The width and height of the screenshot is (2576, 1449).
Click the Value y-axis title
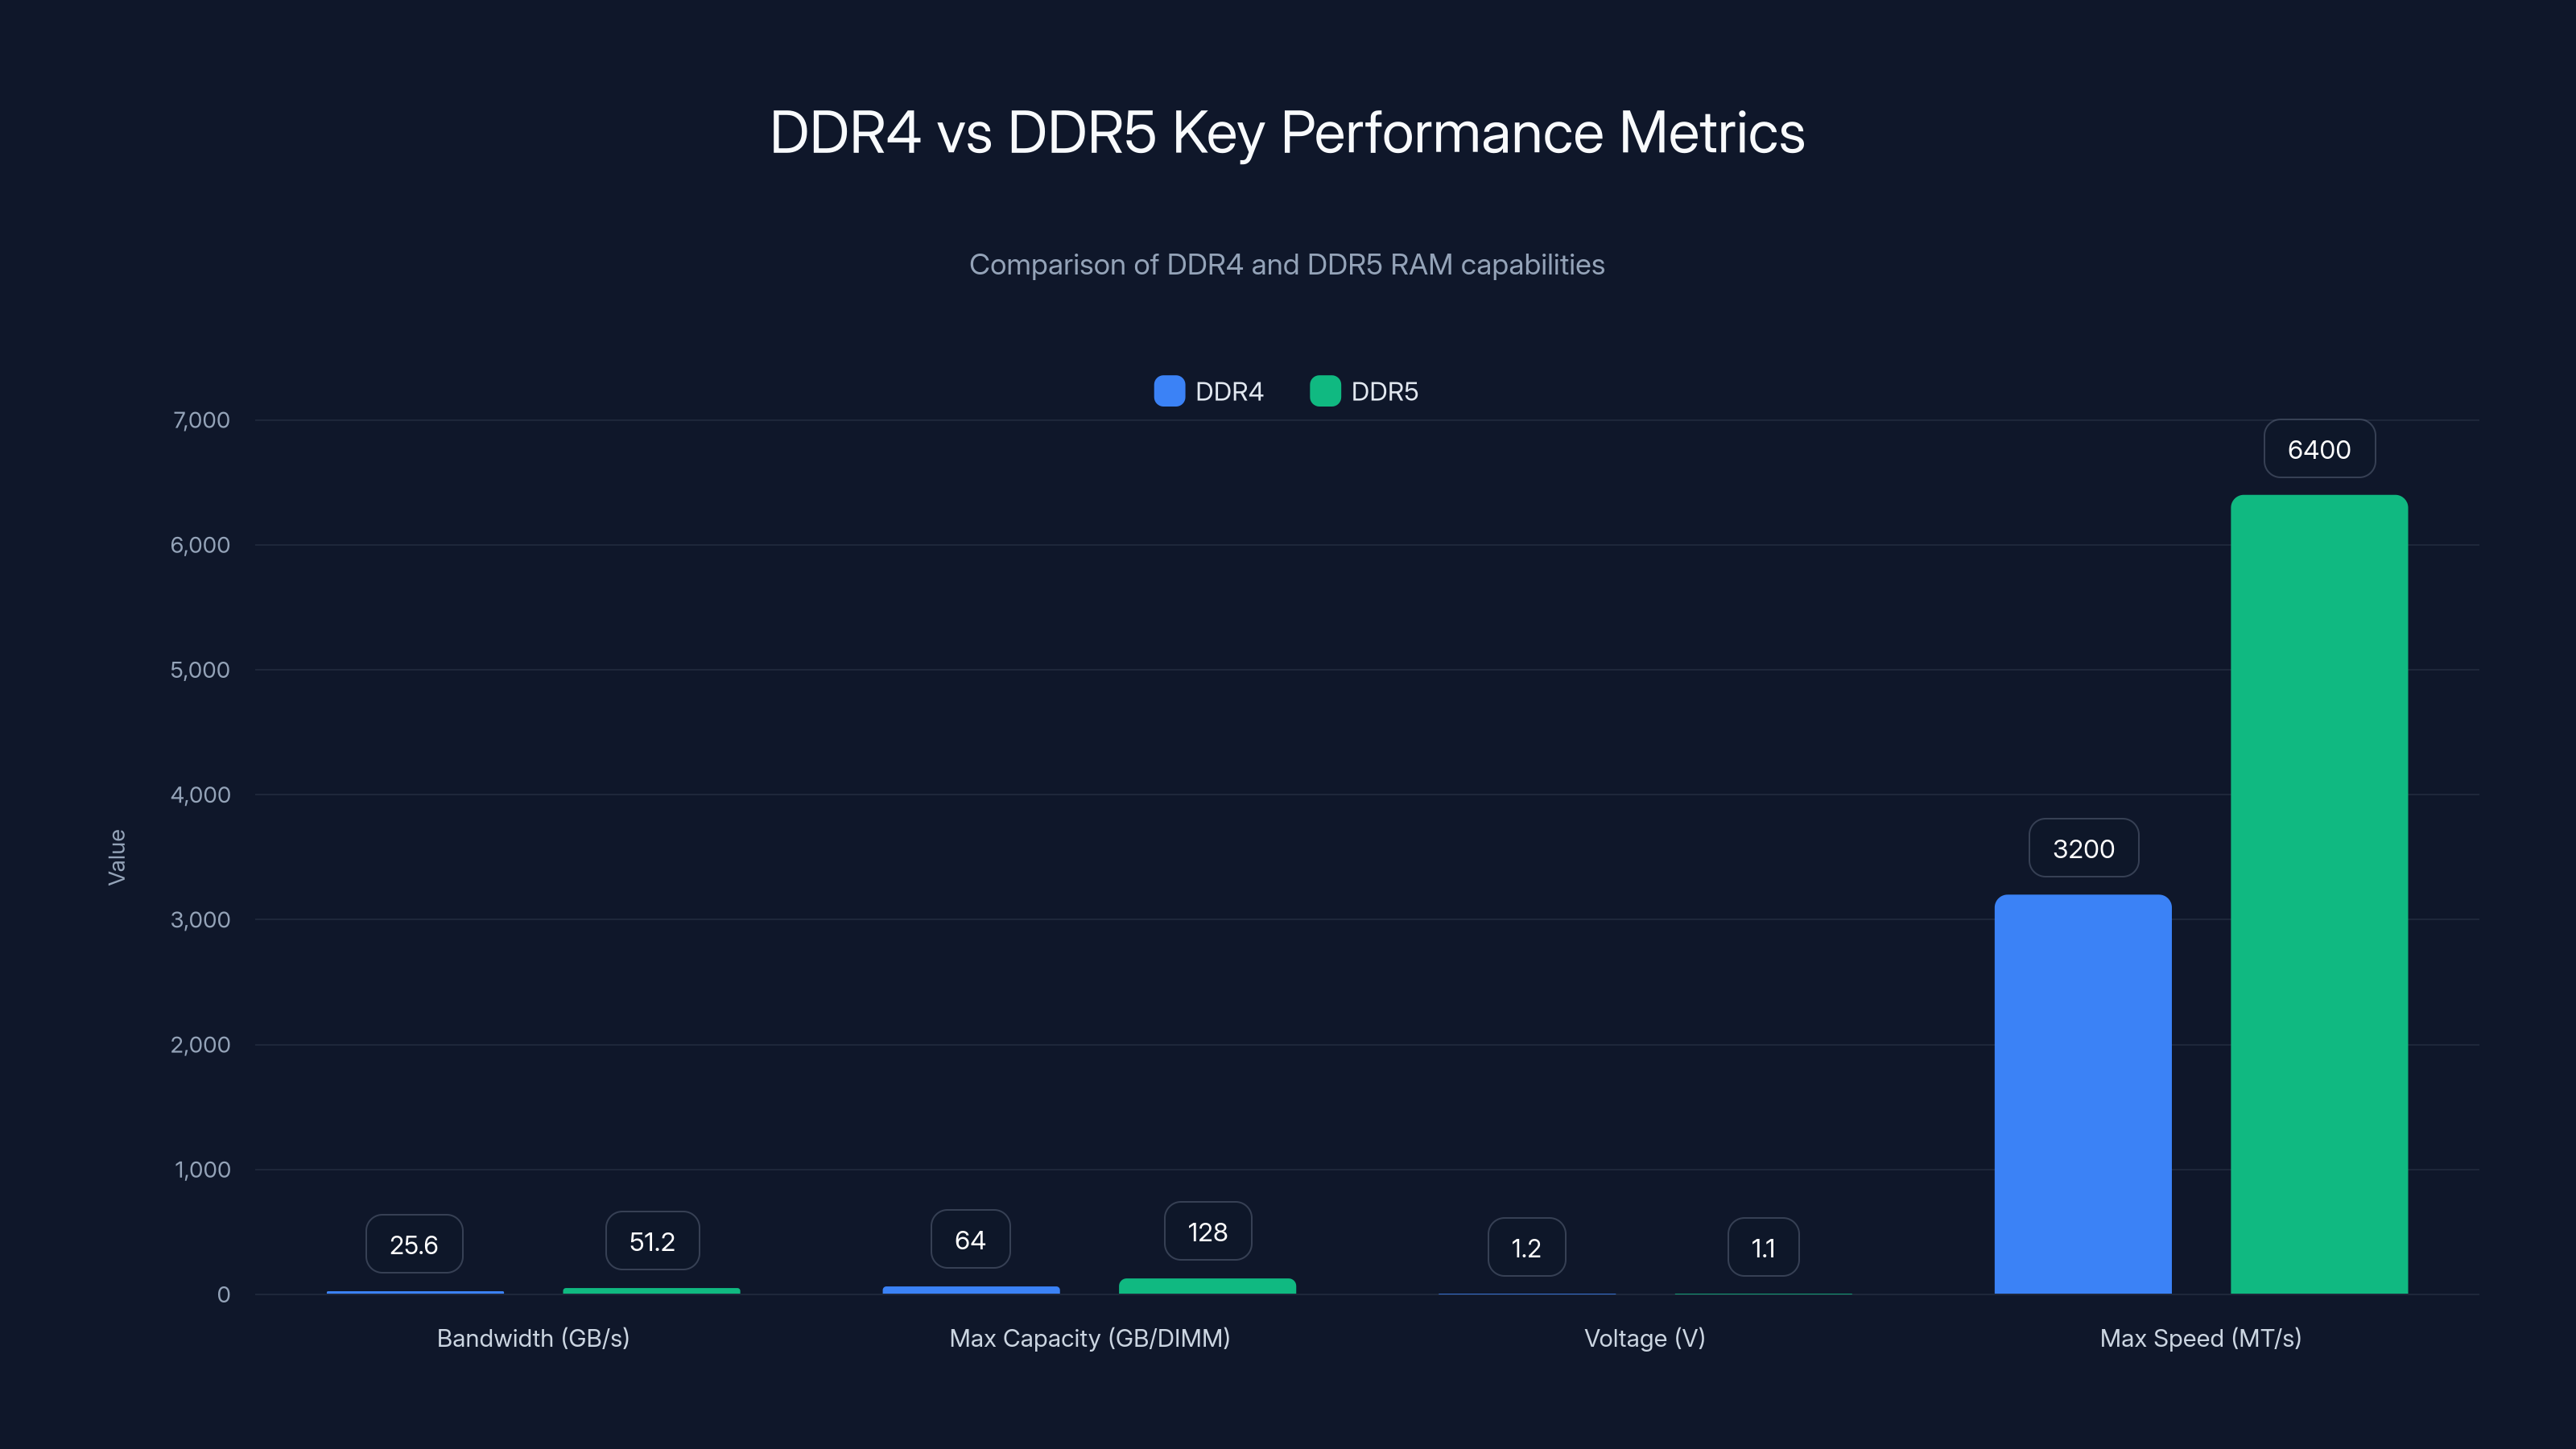point(117,857)
